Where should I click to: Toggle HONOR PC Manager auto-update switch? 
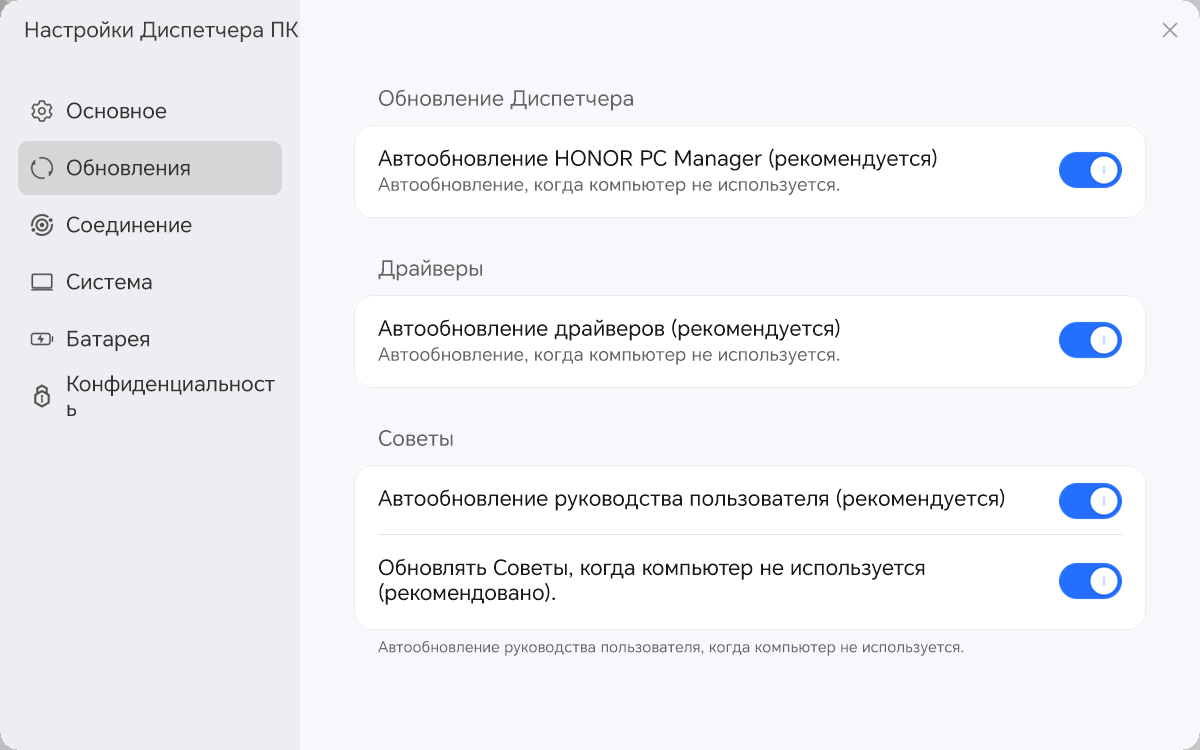1090,170
